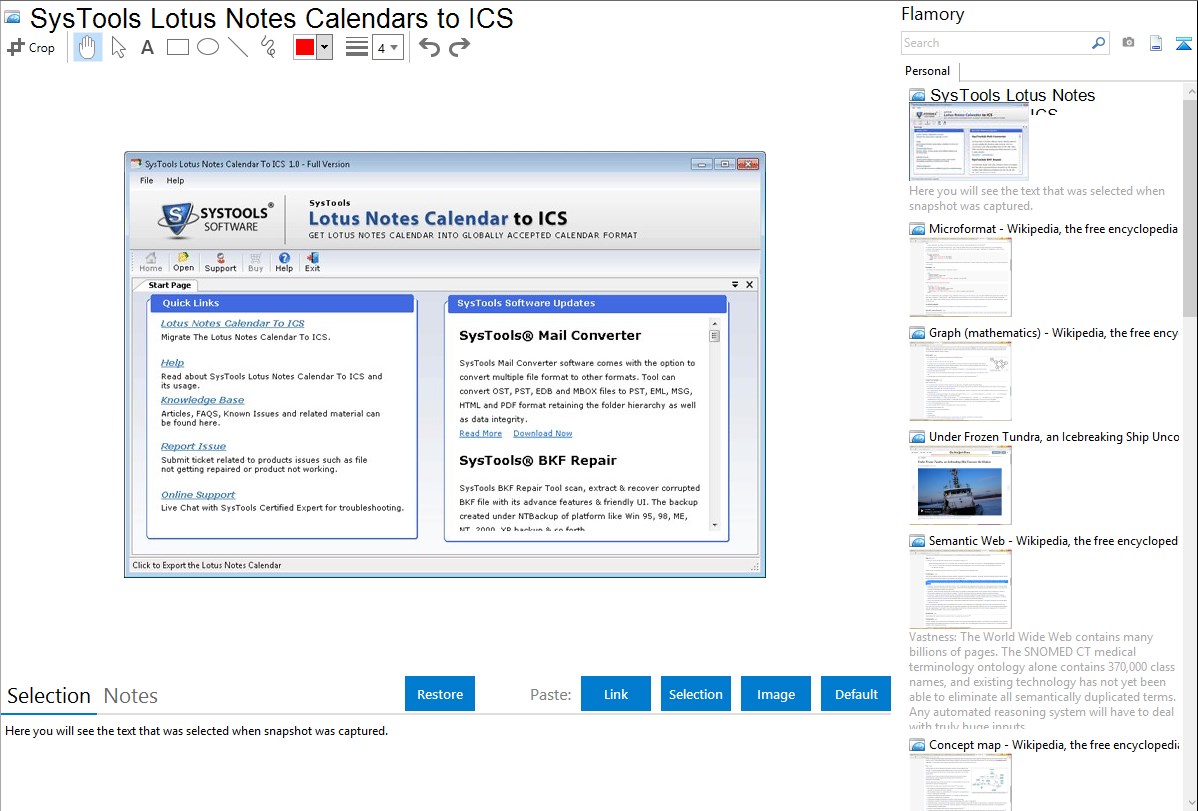Viewport: 1198px width, 811px height.
Task: Choose the arrow pointer tool
Action: point(118,47)
